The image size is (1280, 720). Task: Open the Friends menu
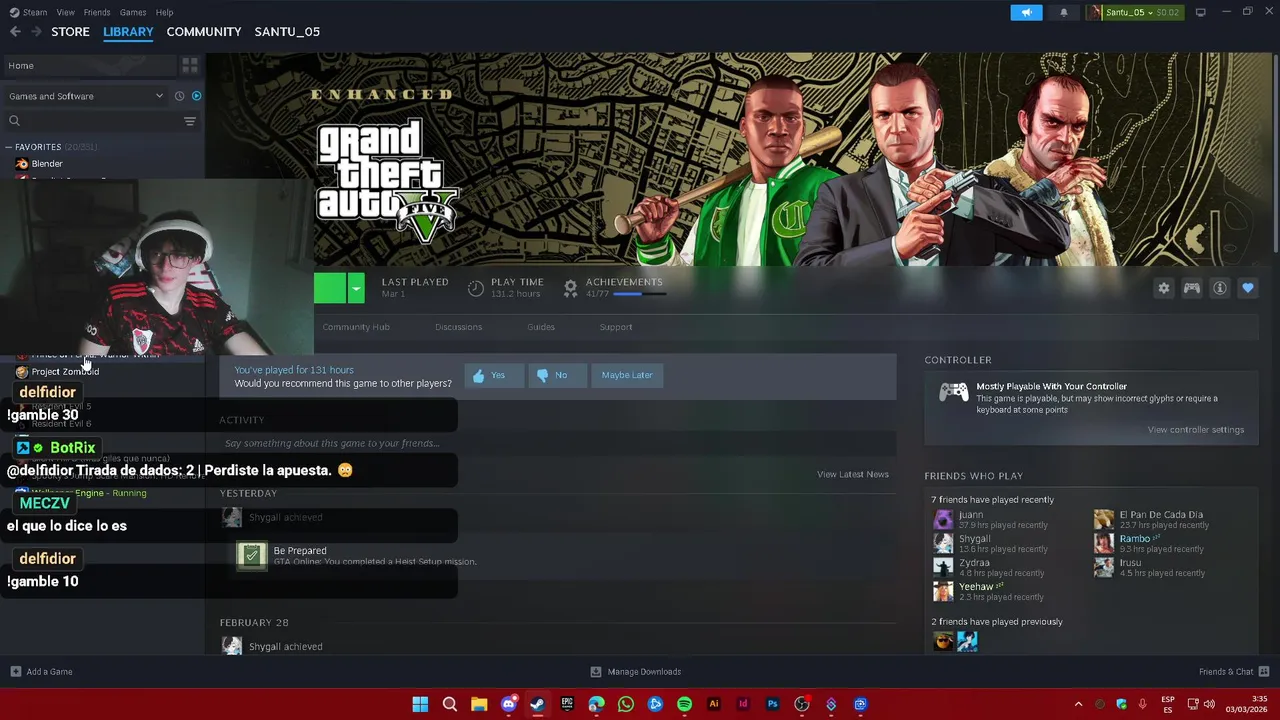97,12
